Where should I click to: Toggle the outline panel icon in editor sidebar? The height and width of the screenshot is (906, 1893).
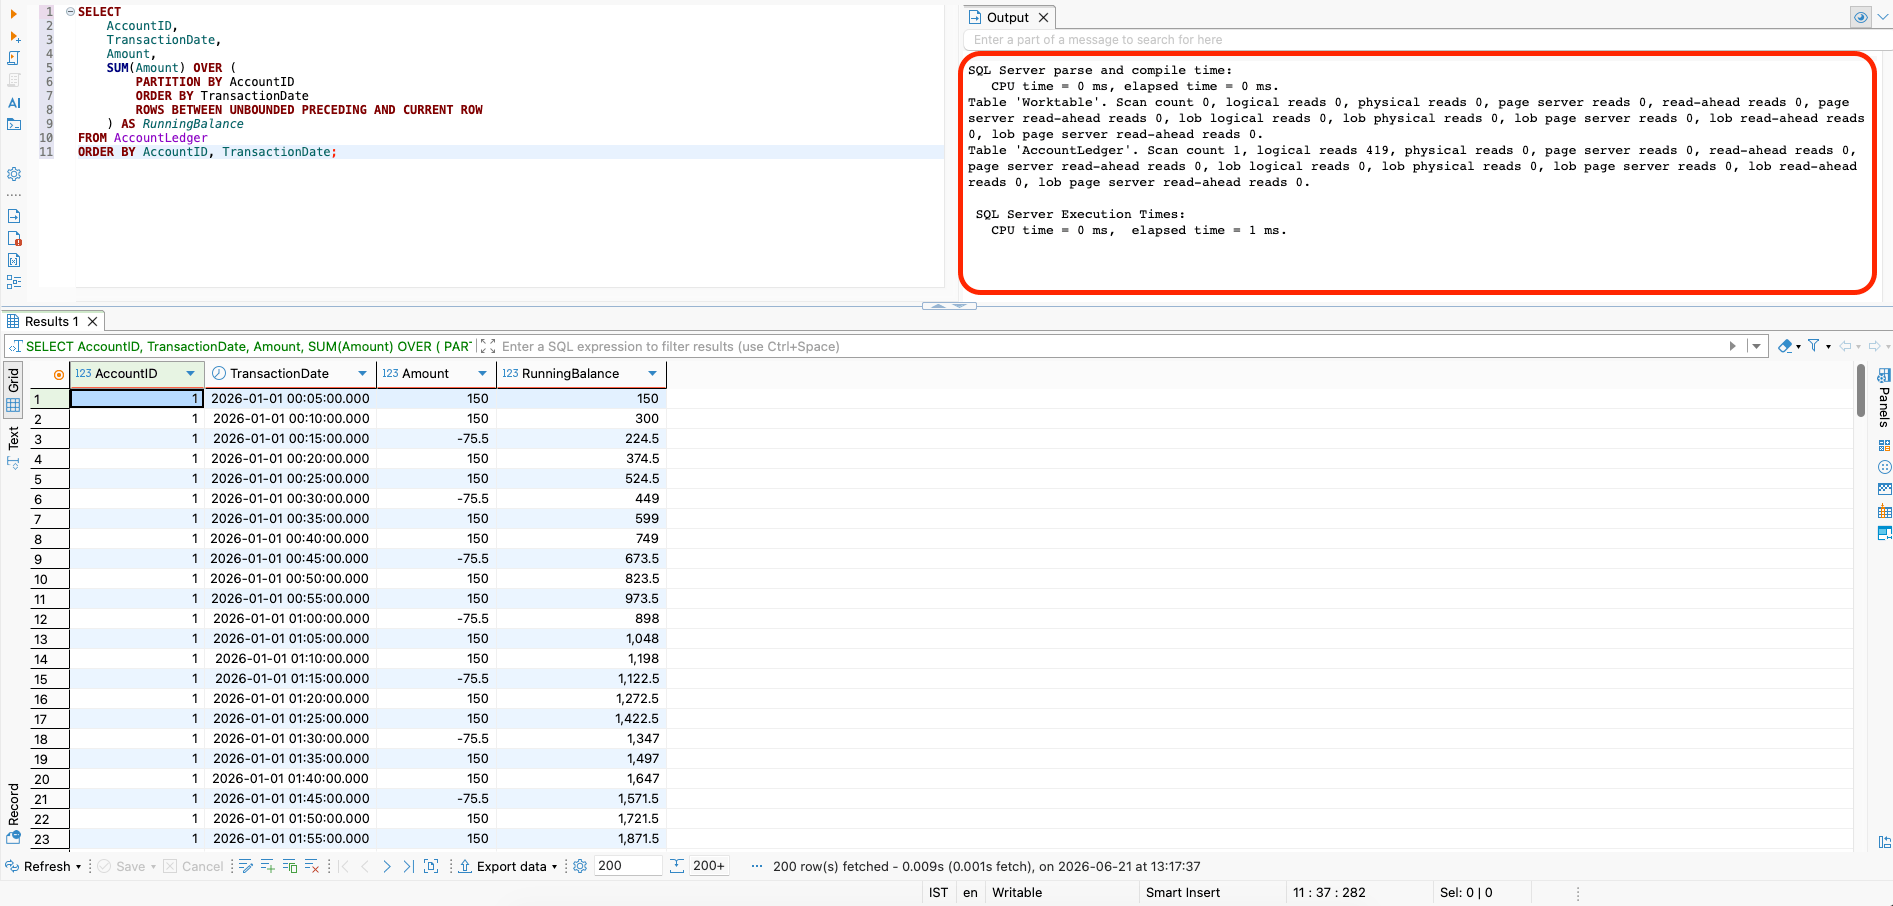(14, 282)
